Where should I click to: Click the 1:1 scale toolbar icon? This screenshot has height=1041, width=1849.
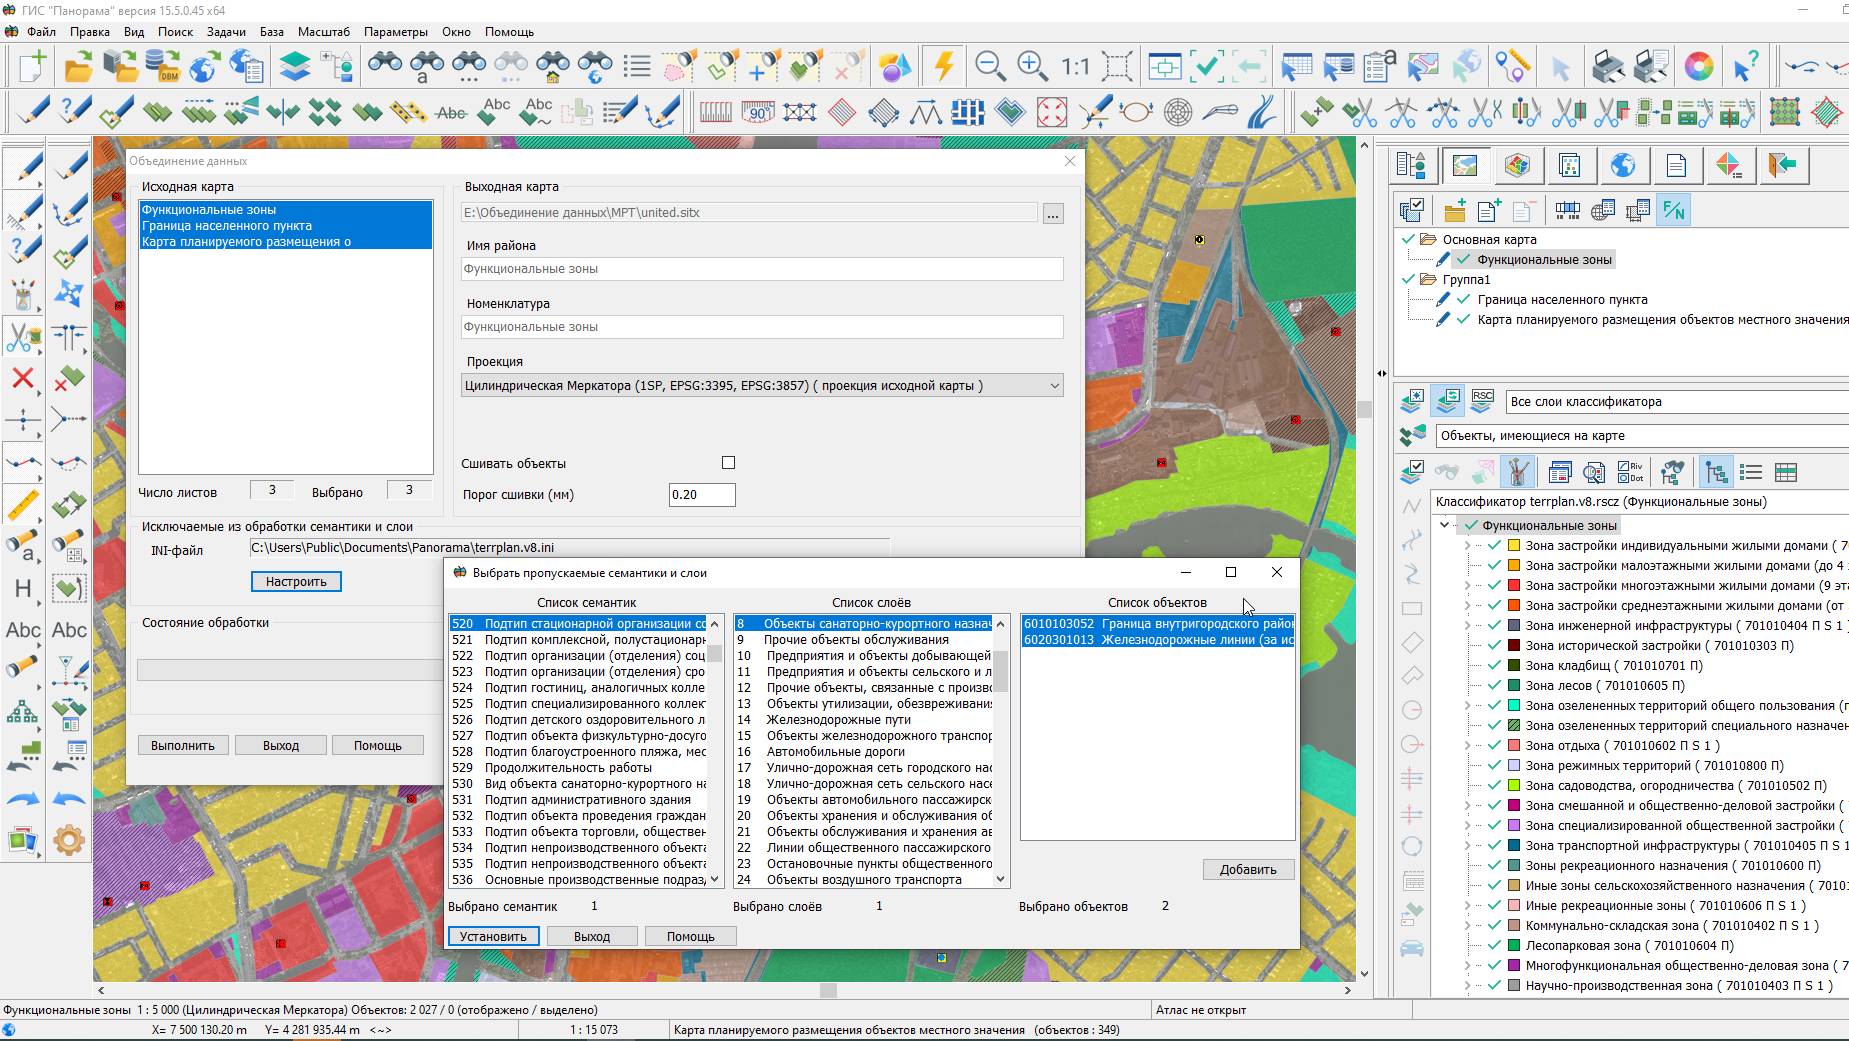coord(1075,67)
